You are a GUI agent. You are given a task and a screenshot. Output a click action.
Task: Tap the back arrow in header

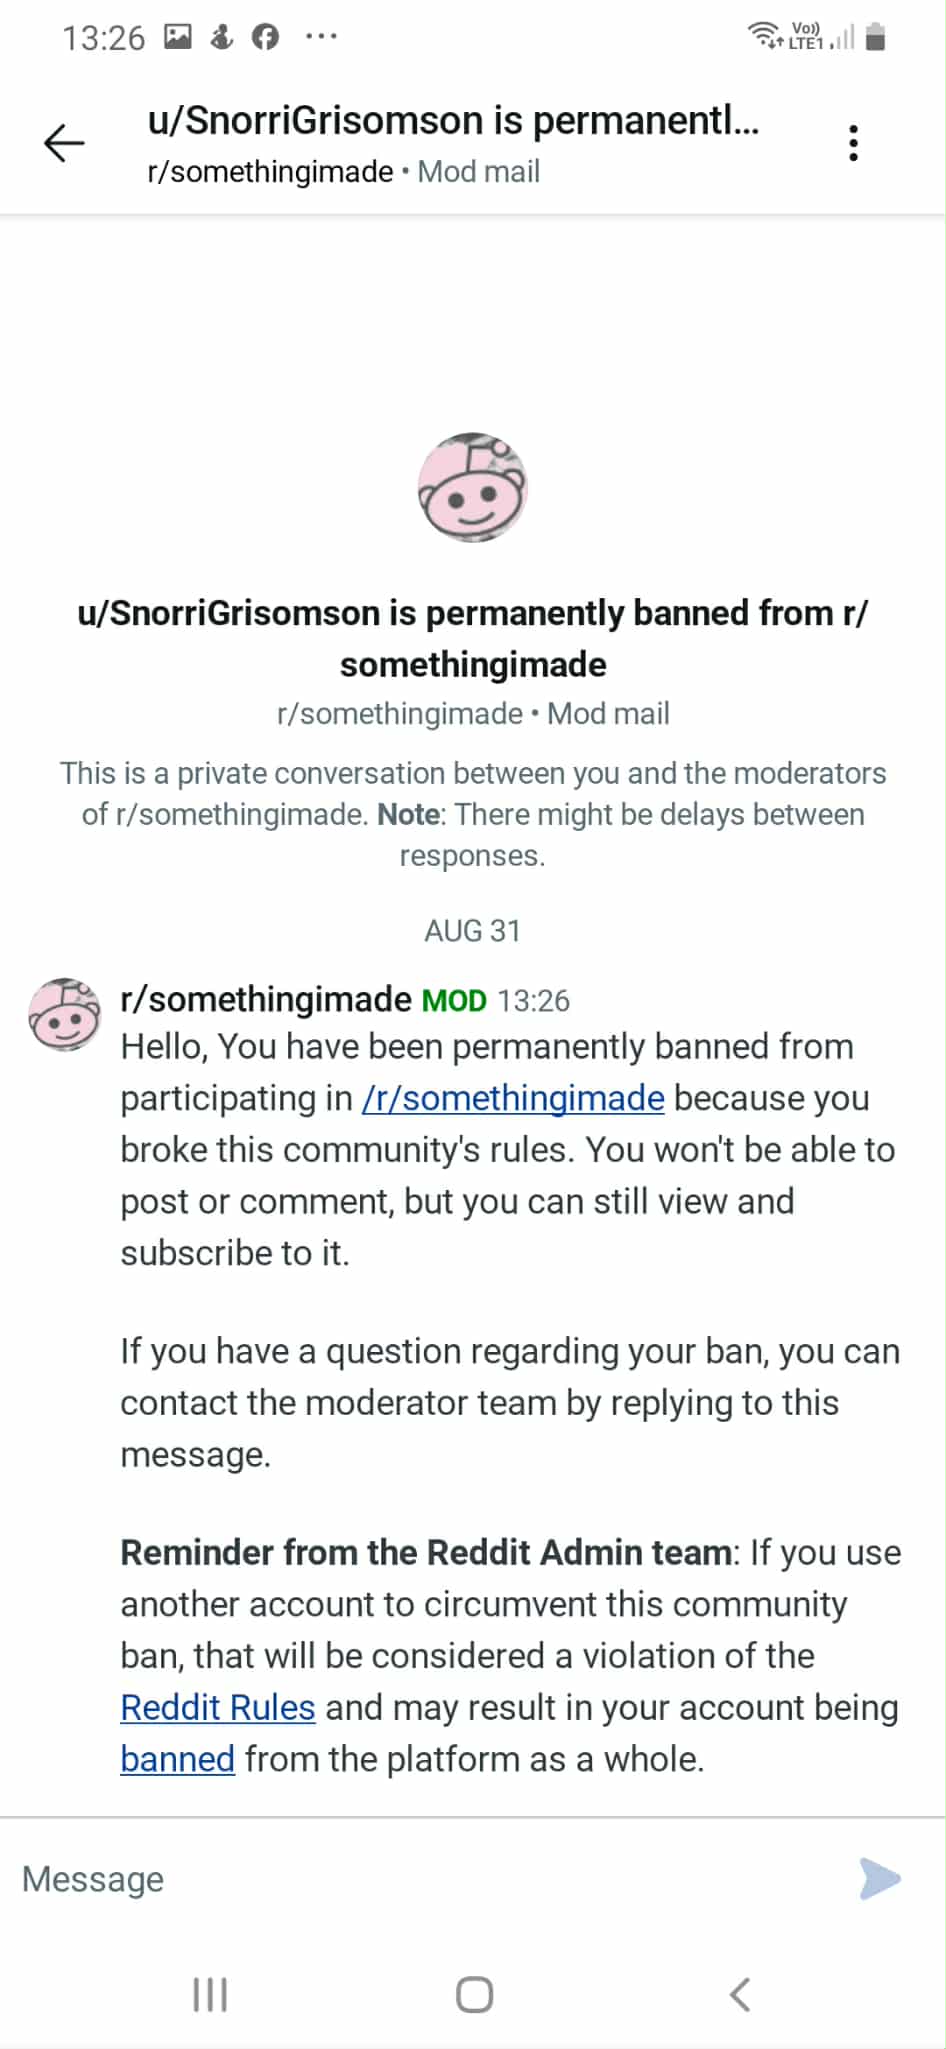click(65, 143)
